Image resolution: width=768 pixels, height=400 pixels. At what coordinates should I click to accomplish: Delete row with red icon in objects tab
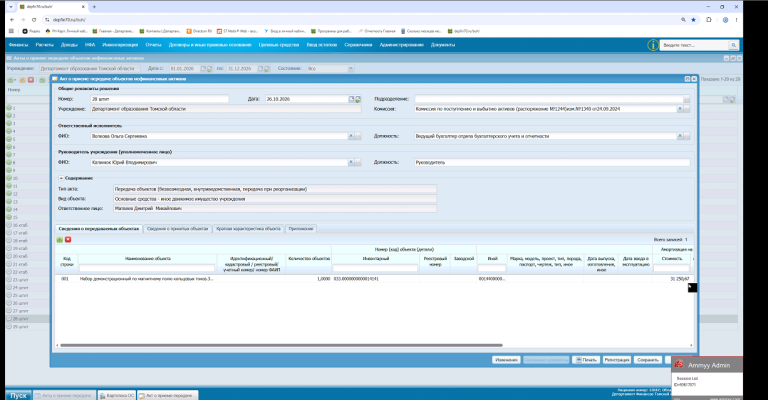pyautogui.click(x=68, y=239)
